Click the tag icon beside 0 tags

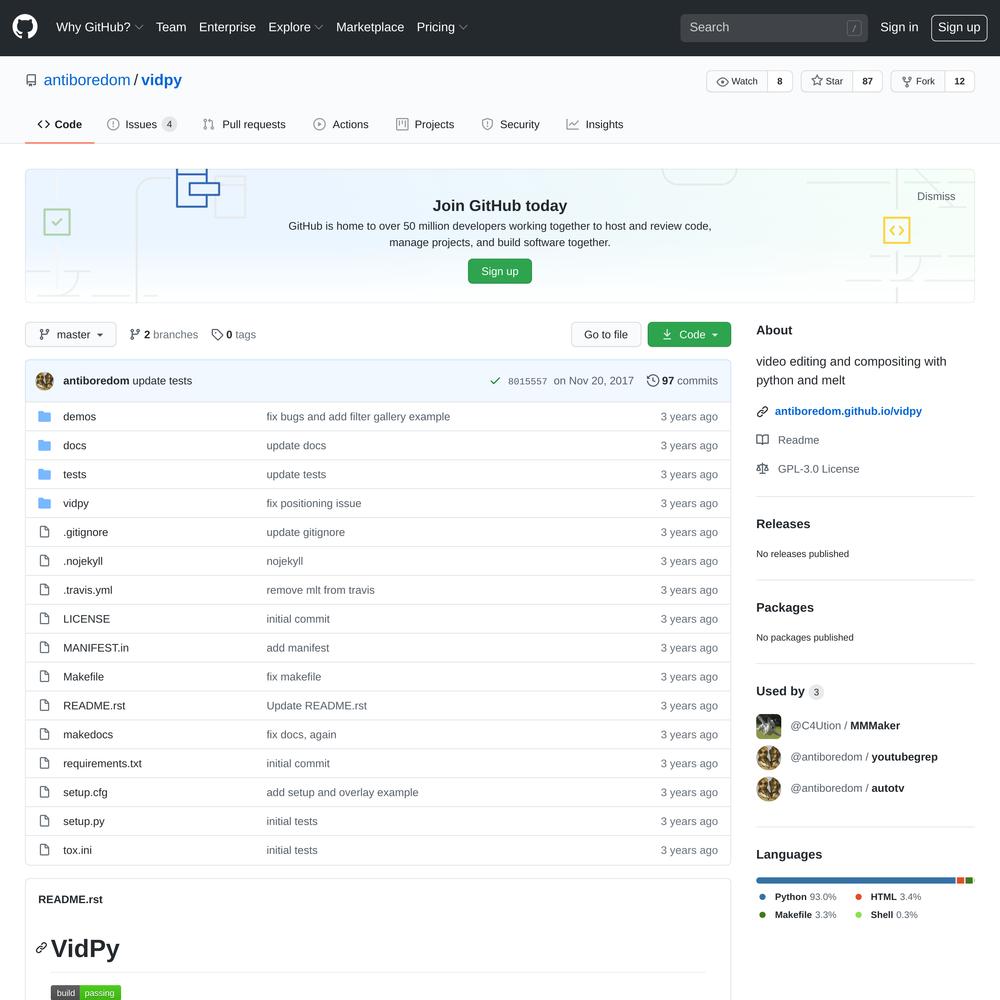coord(217,335)
